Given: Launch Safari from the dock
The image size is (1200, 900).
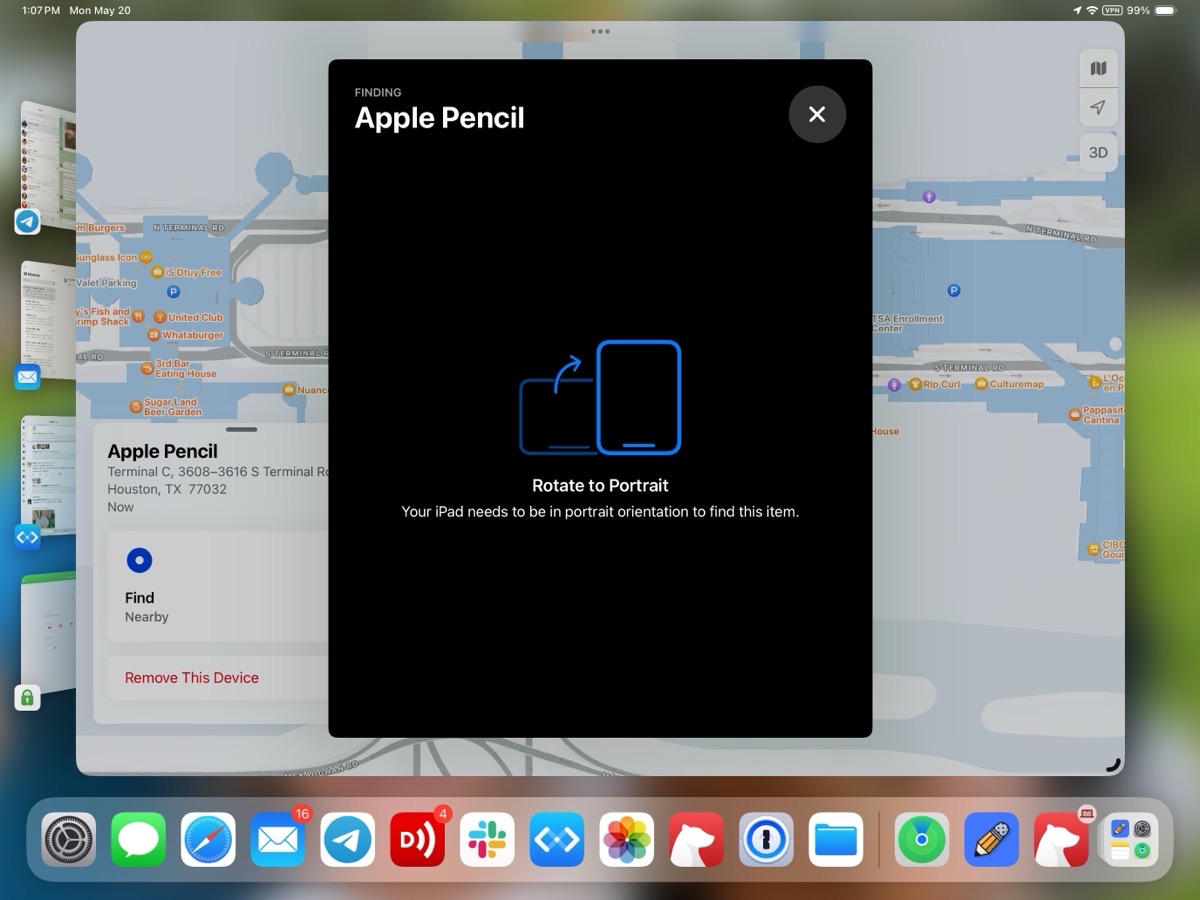Looking at the screenshot, I should [x=208, y=839].
